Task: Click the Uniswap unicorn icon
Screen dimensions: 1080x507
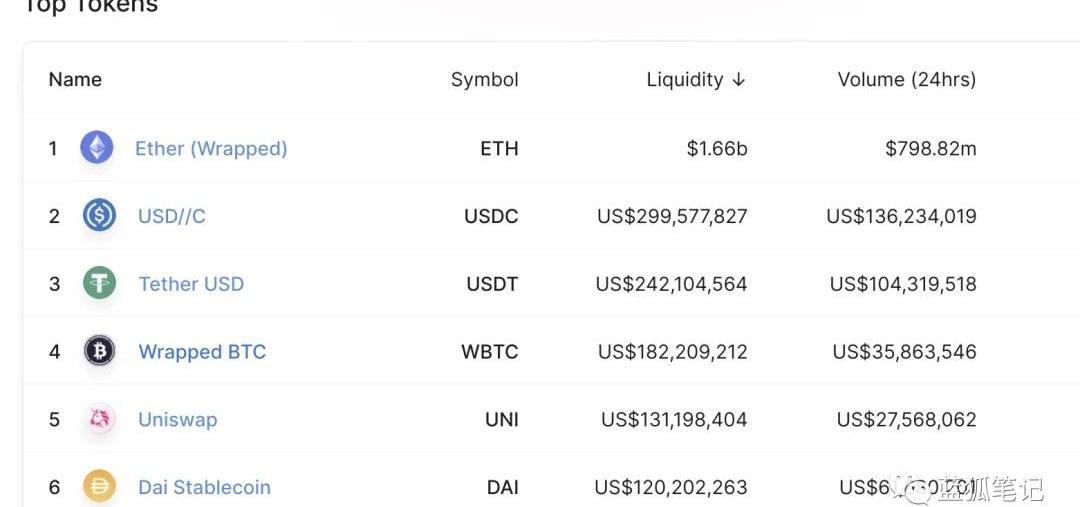Action: [99, 419]
